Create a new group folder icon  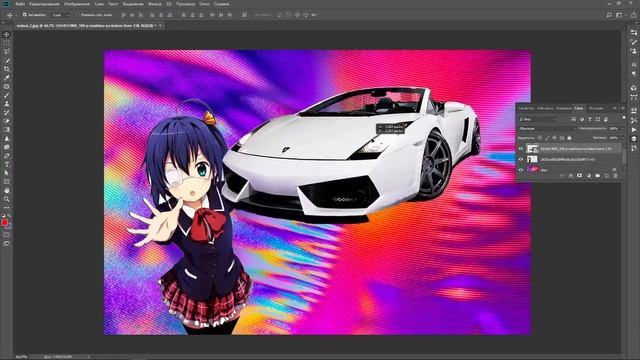[598, 176]
